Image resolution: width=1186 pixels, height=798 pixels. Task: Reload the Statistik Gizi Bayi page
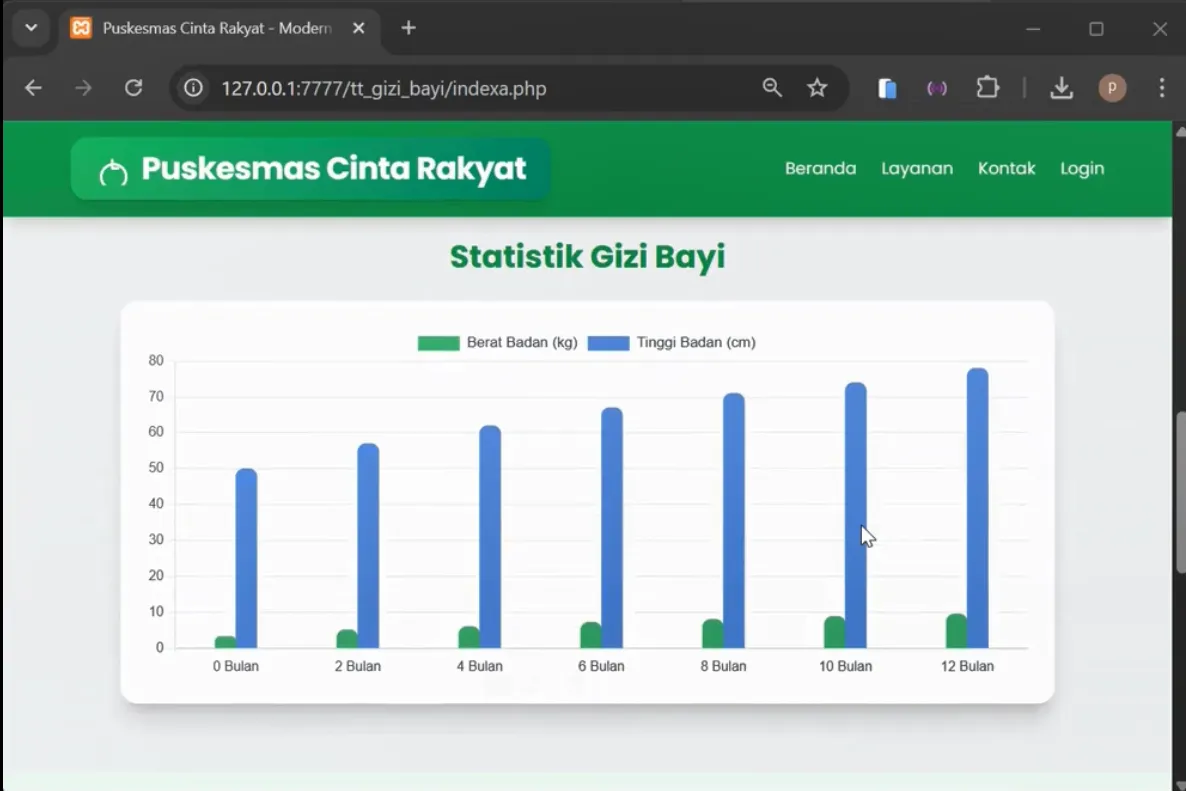coord(133,88)
